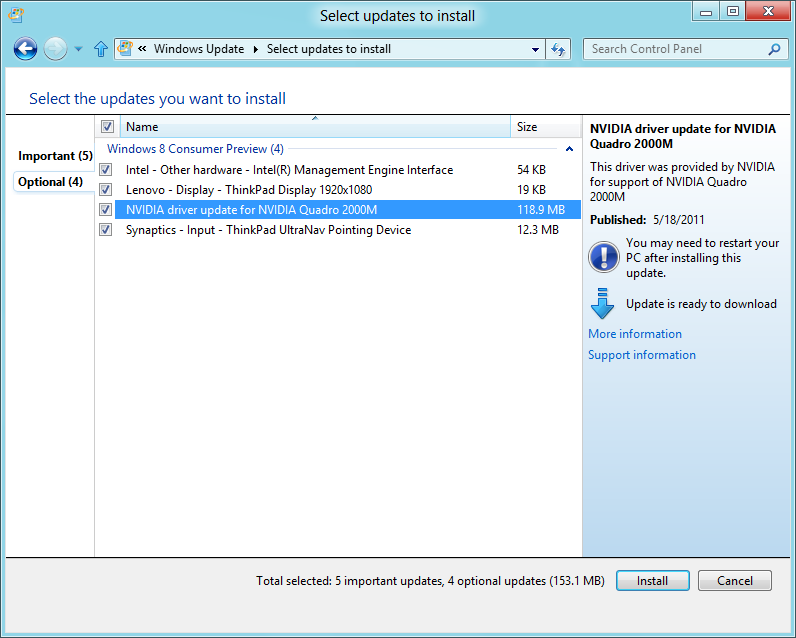Click the search magnifier icon
The width and height of the screenshot is (796, 638).
point(774,49)
